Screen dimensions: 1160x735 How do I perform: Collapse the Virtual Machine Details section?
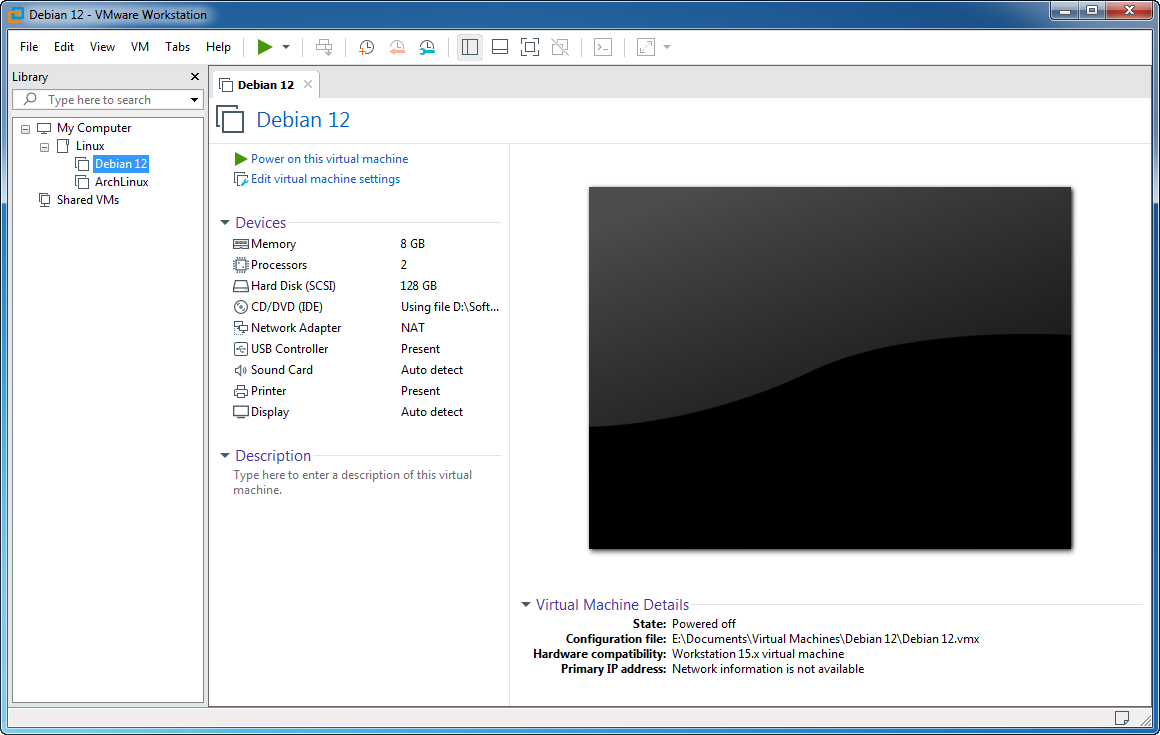click(526, 605)
